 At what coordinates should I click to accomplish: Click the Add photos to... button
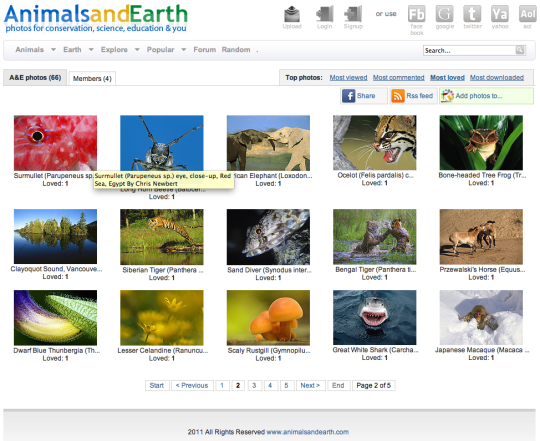point(486,96)
